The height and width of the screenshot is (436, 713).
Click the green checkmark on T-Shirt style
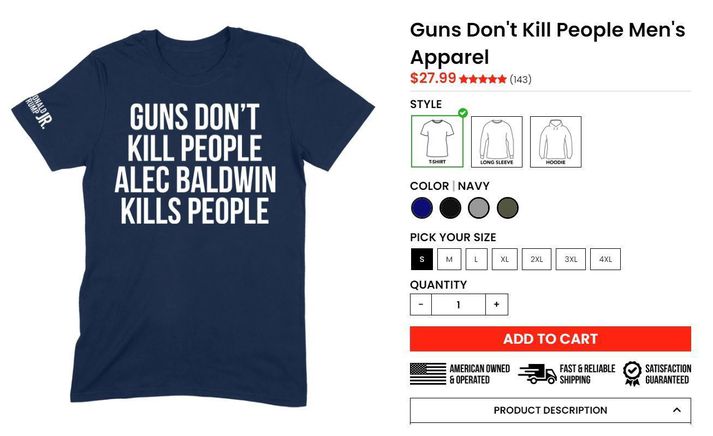(x=463, y=113)
